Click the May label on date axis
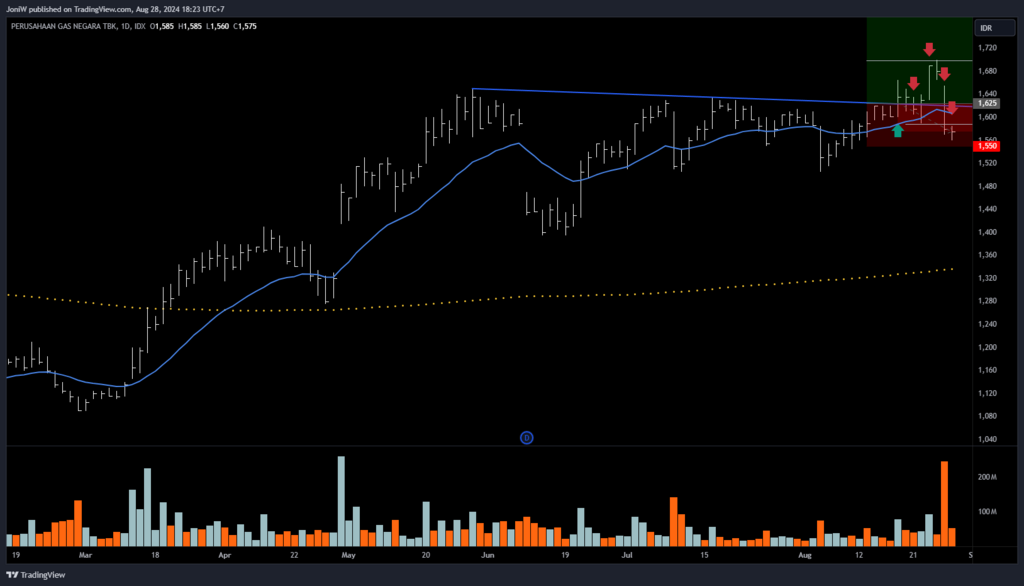The width and height of the screenshot is (1024, 586). coord(348,553)
